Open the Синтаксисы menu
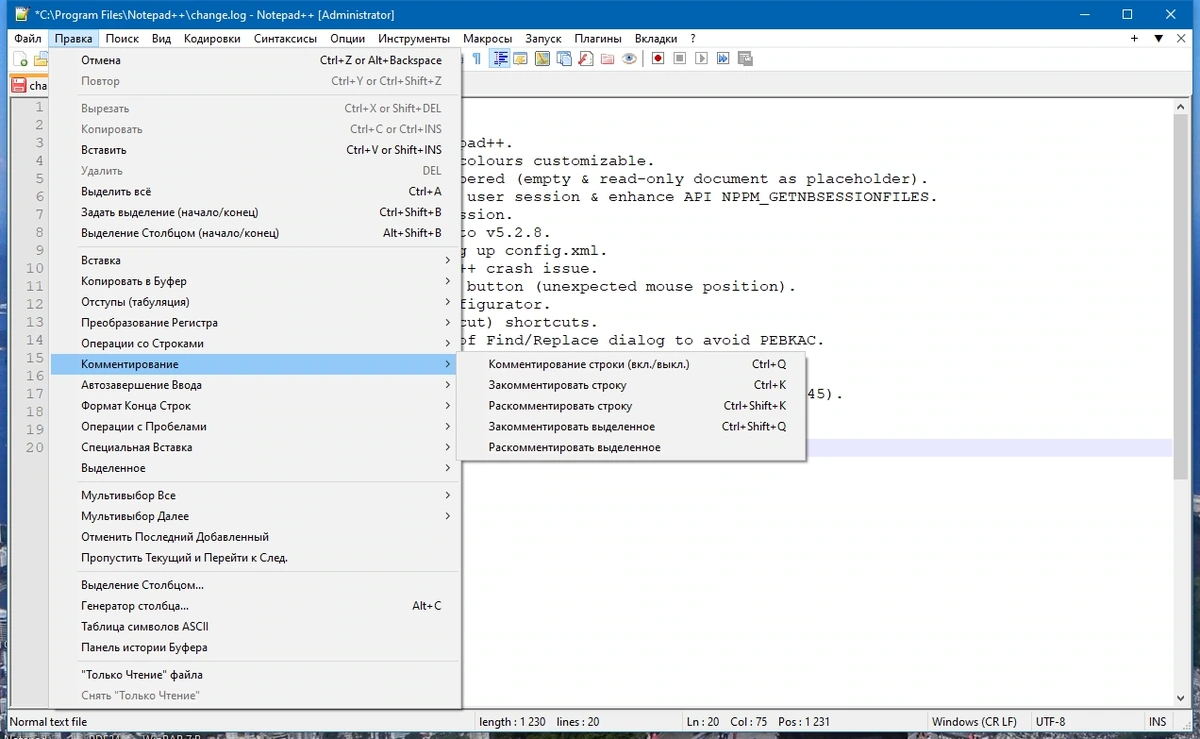Image resolution: width=1200 pixels, height=739 pixels. point(285,39)
